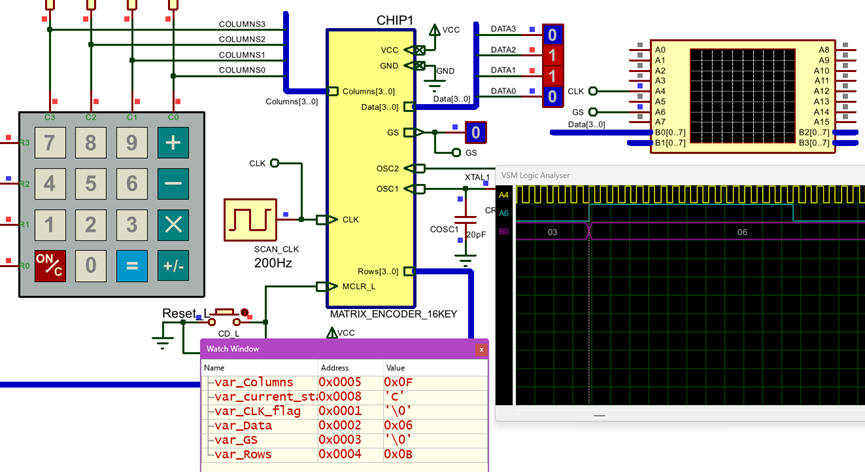This screenshot has width=865, height=472.
Task: Click the red ON/C keypad key
Action: coord(50,266)
